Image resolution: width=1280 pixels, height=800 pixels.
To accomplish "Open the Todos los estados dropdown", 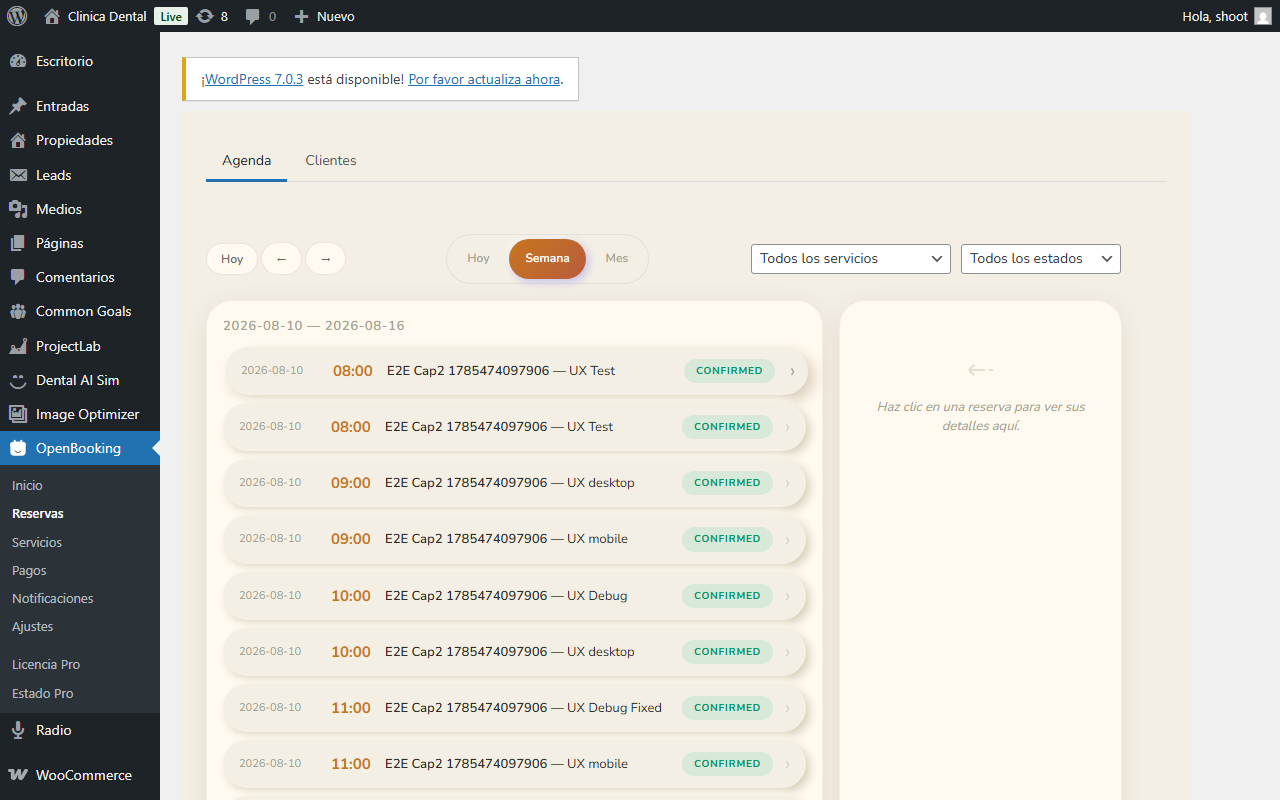I will tap(1041, 259).
